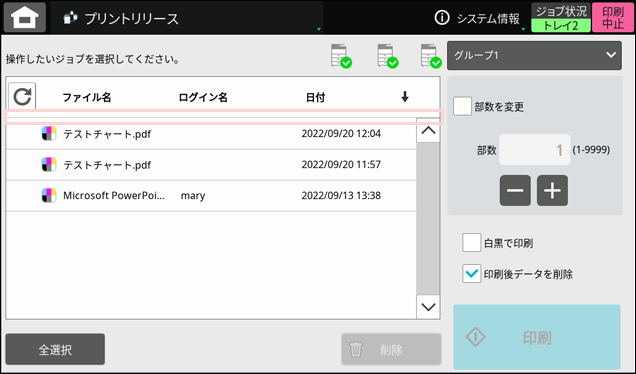The width and height of the screenshot is (636, 374).
Task: Uncheck 印刷後データを削除
Action: coord(471,273)
